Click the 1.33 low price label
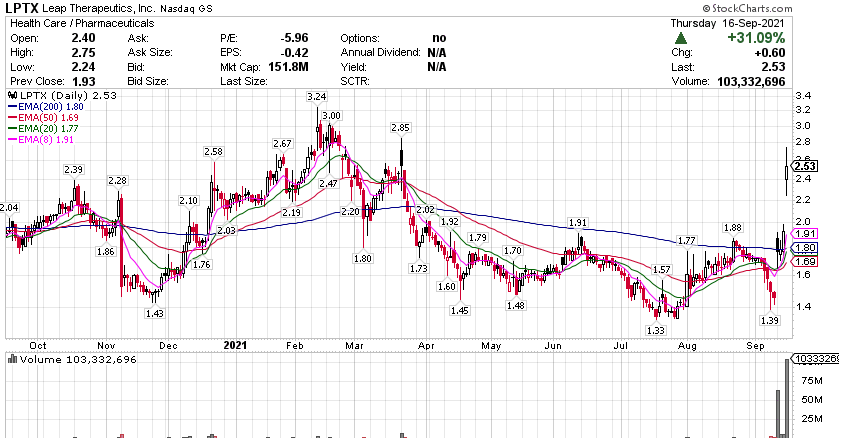 click(x=656, y=330)
